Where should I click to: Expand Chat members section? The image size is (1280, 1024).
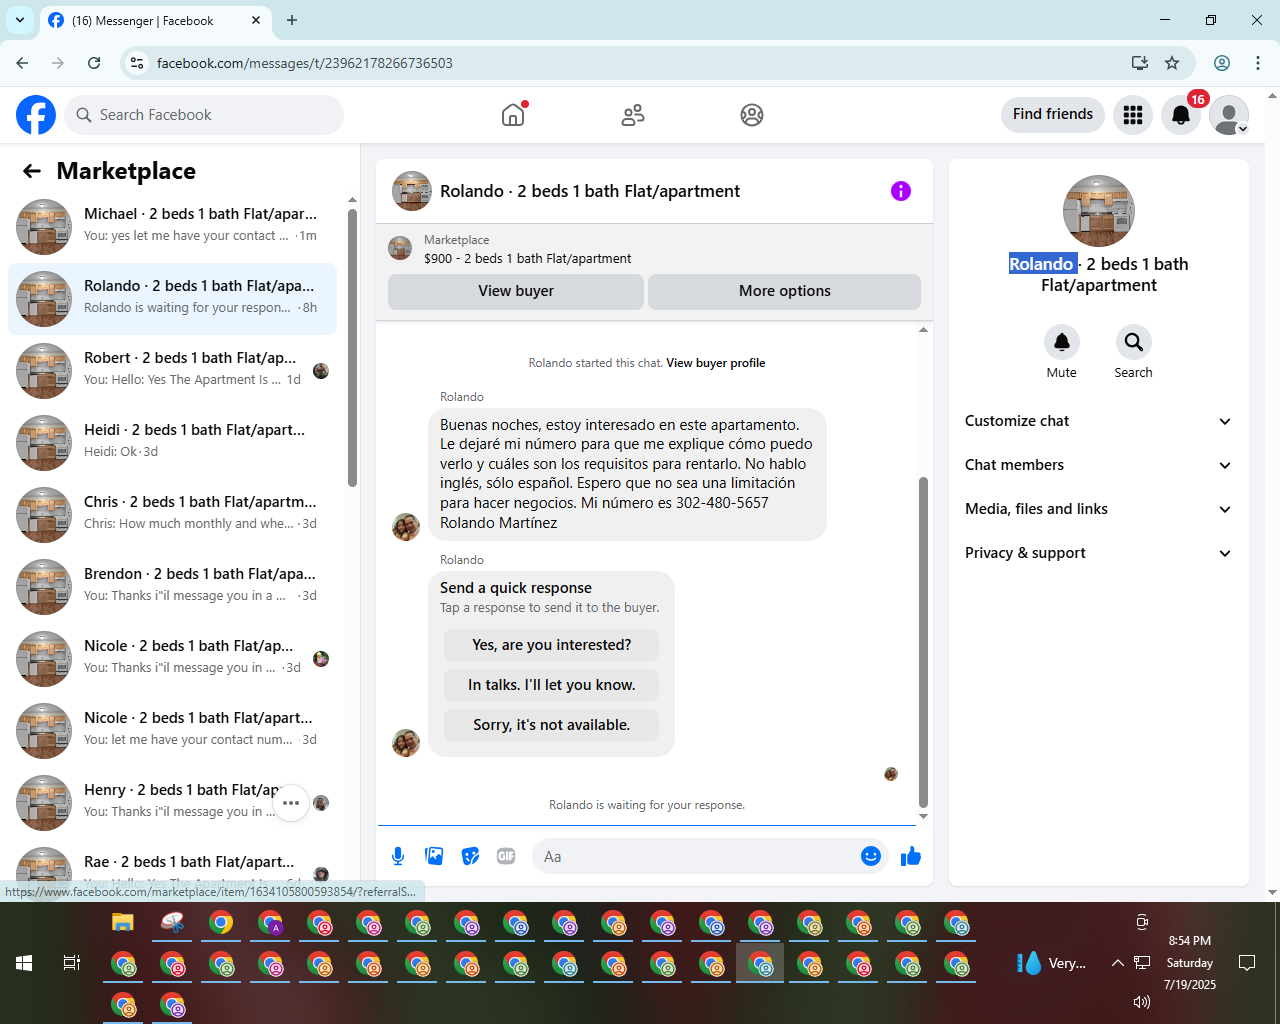click(1099, 465)
